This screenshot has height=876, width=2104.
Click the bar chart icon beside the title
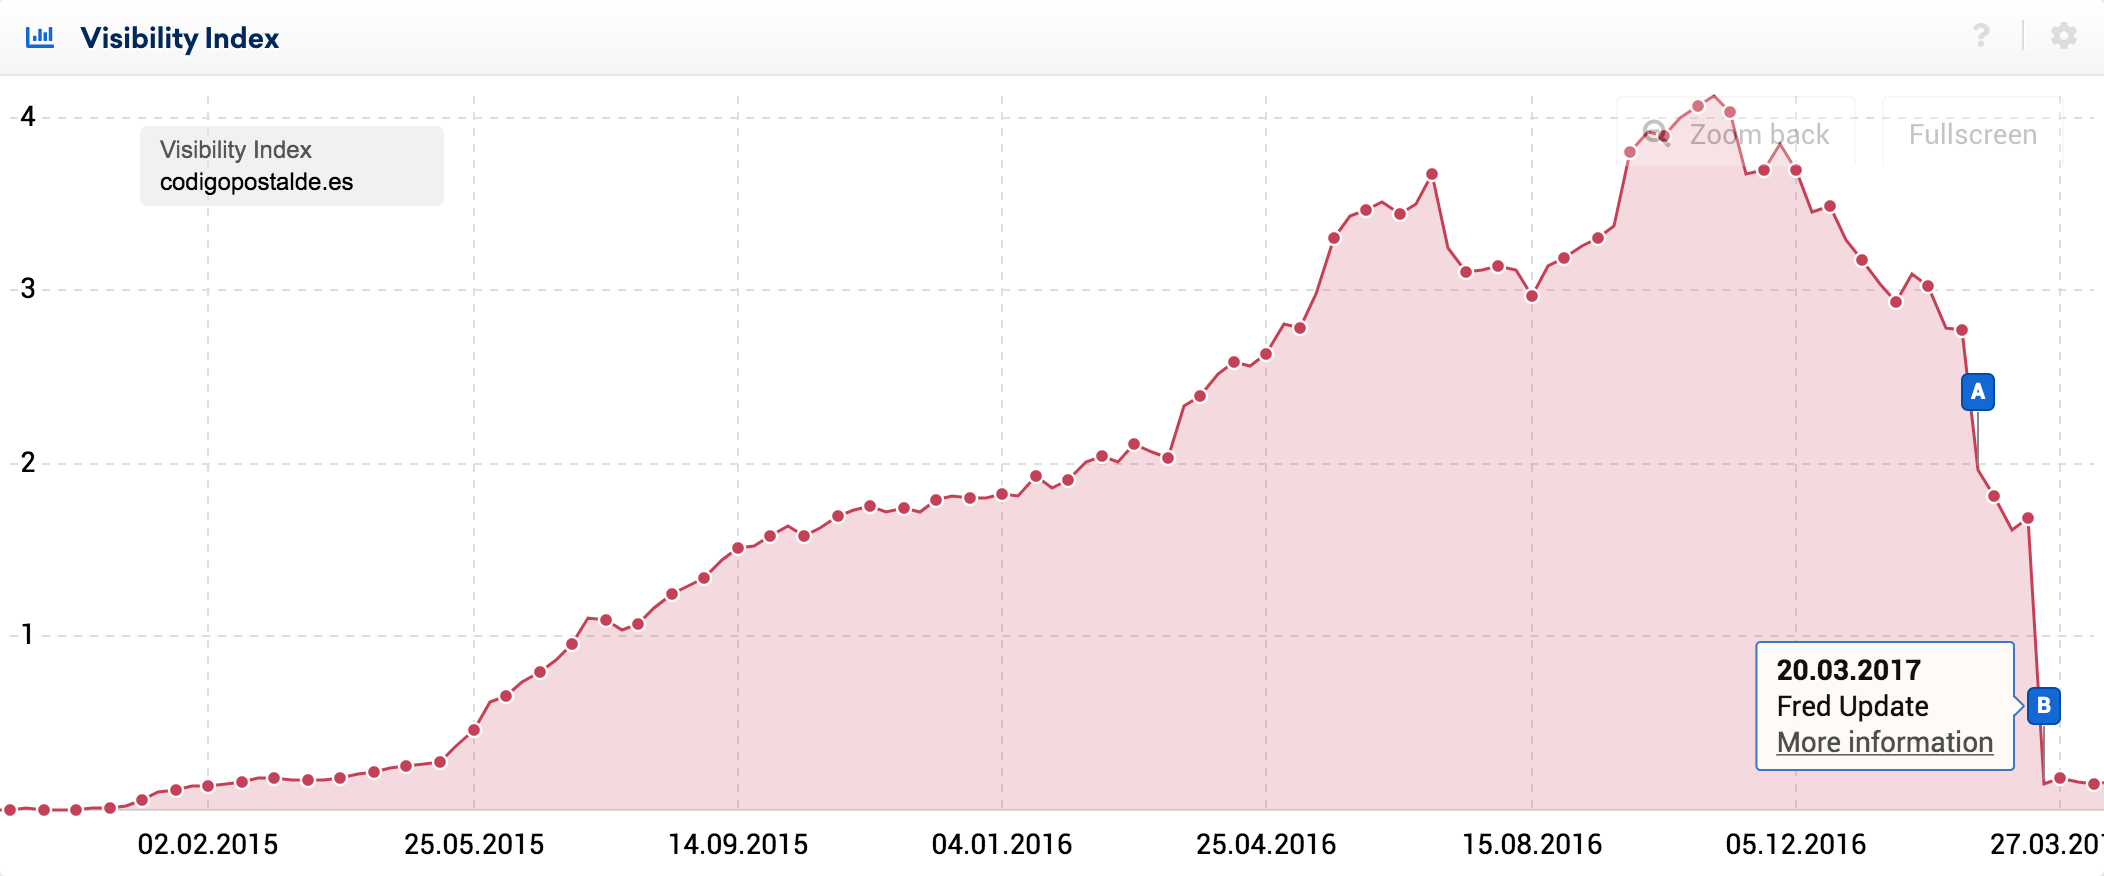(40, 37)
